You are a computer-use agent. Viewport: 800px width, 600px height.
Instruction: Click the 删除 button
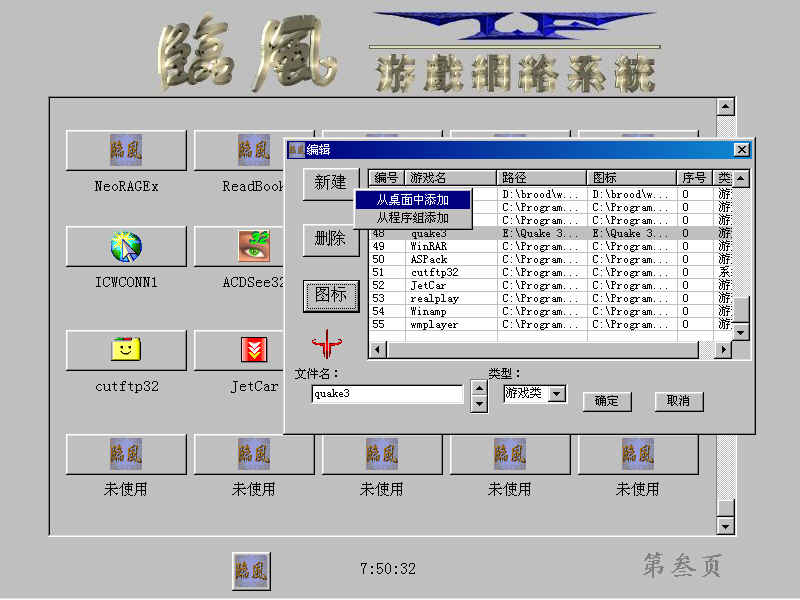click(330, 240)
